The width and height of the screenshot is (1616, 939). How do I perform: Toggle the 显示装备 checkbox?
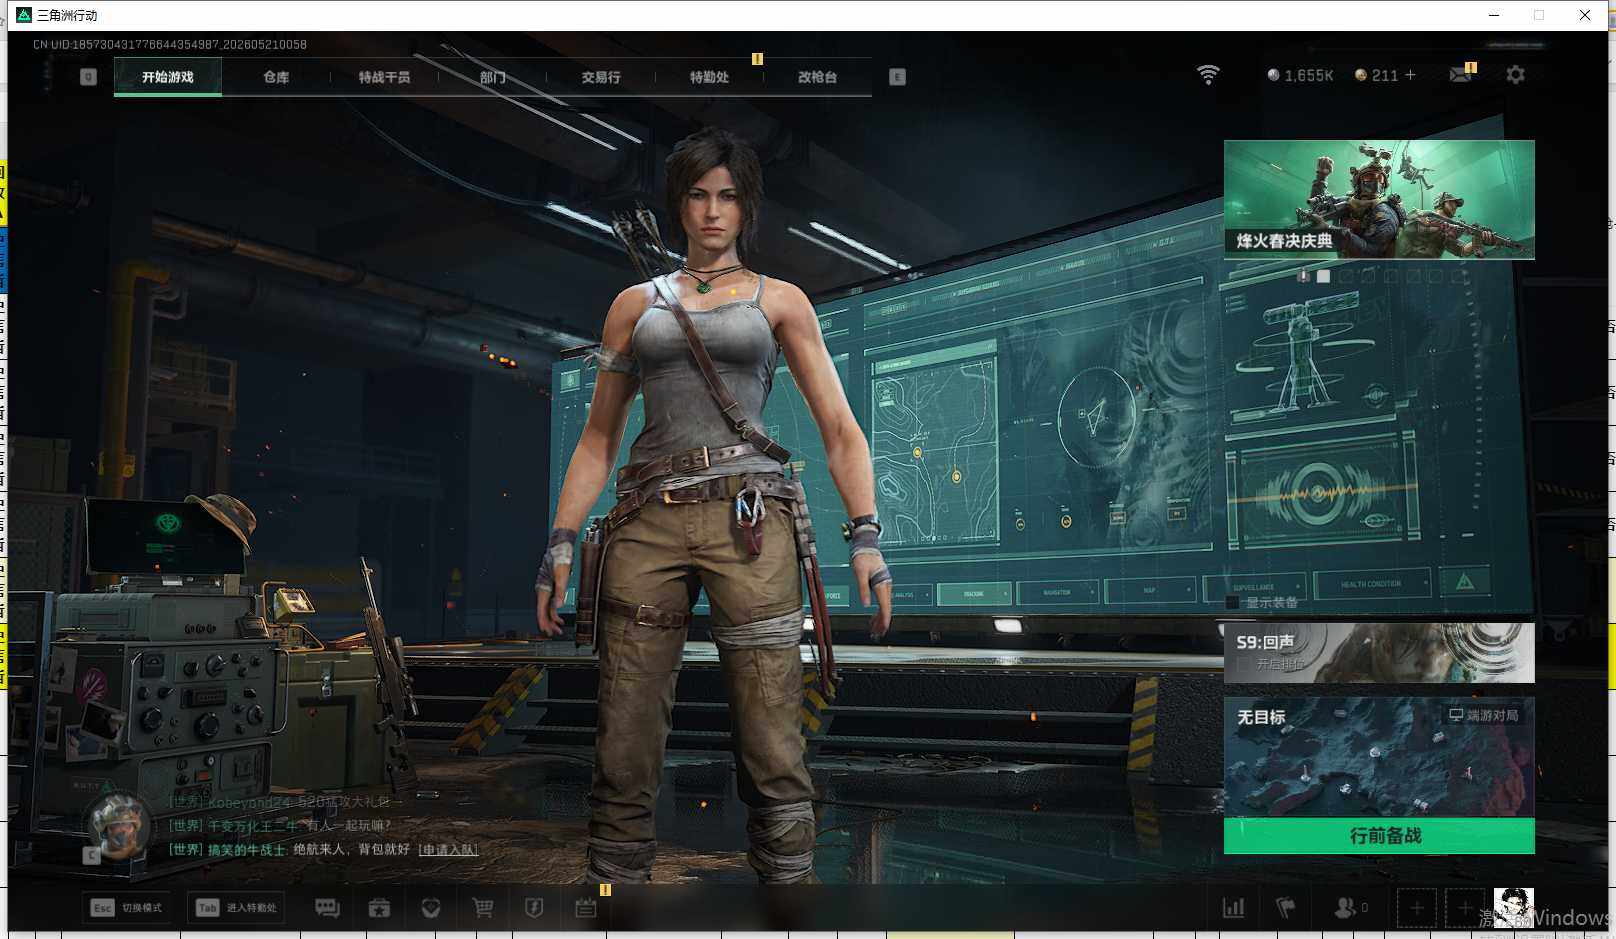[1233, 602]
